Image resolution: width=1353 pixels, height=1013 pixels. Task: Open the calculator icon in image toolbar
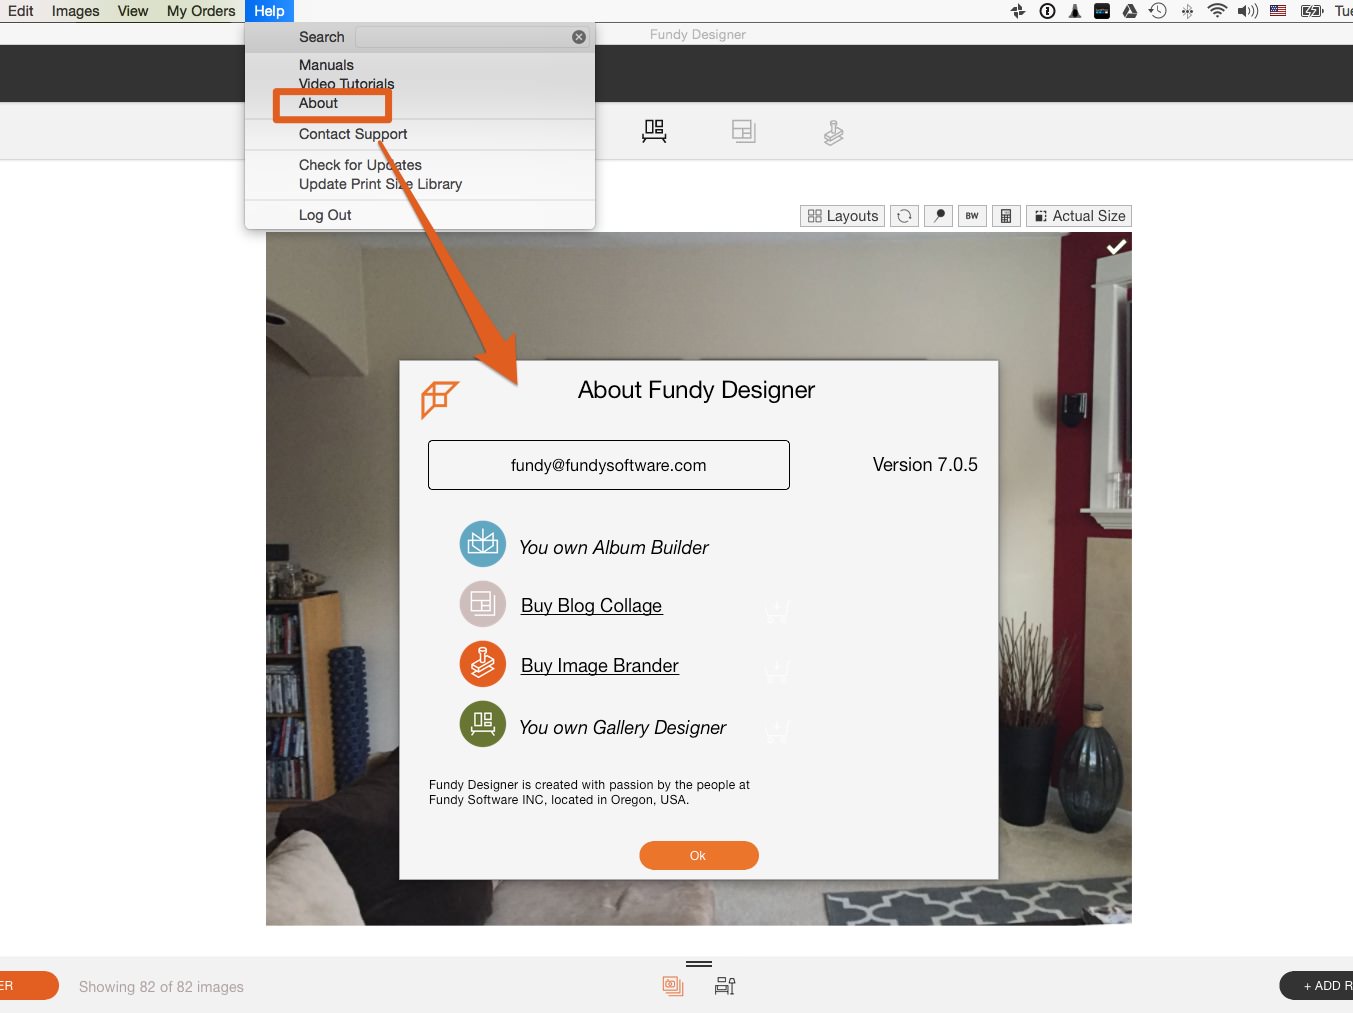1006,216
